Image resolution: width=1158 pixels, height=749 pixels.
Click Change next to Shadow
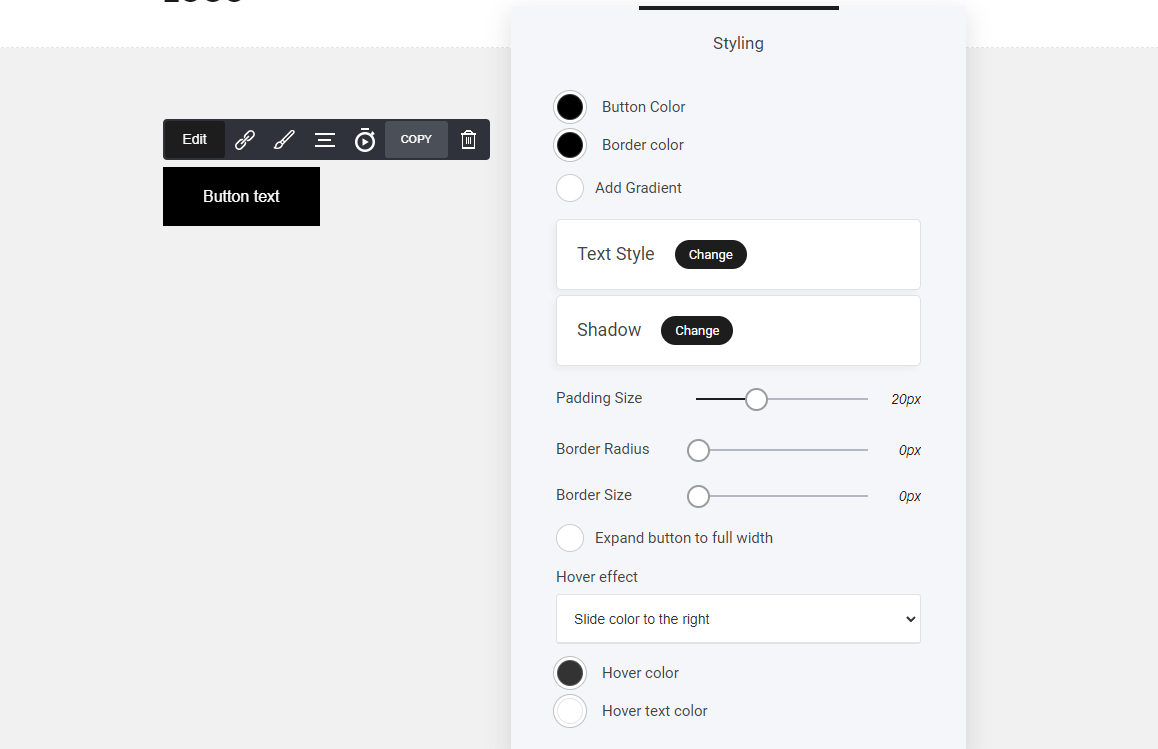tap(696, 331)
